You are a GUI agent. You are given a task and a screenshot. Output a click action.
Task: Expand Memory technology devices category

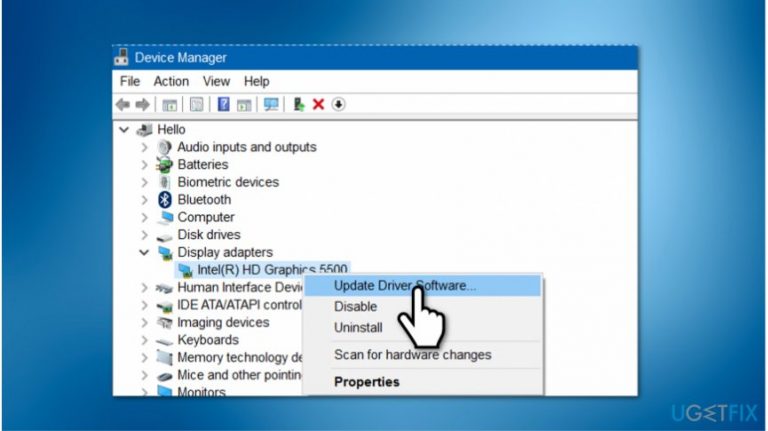point(144,358)
